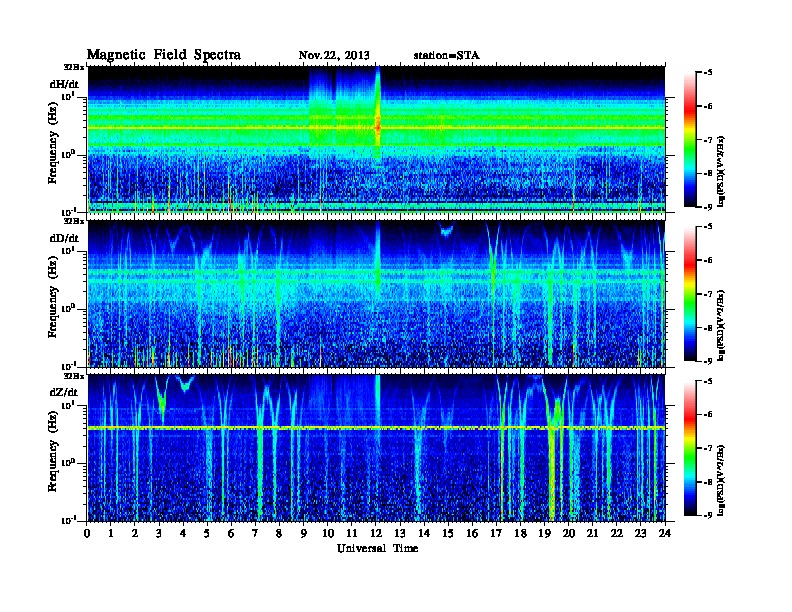
Task: Click hour "14" on the Universal Time axis
Action: pos(424,534)
